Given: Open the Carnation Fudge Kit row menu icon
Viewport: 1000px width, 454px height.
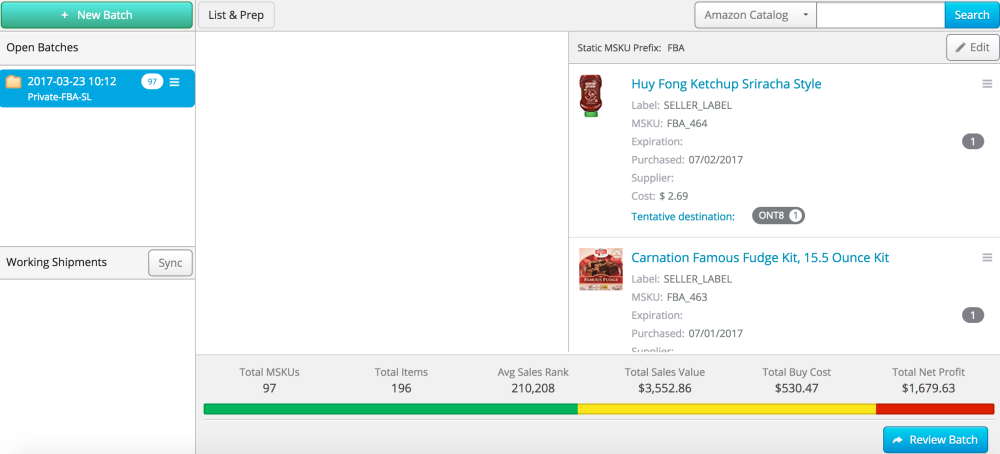Looking at the screenshot, I should (x=987, y=258).
